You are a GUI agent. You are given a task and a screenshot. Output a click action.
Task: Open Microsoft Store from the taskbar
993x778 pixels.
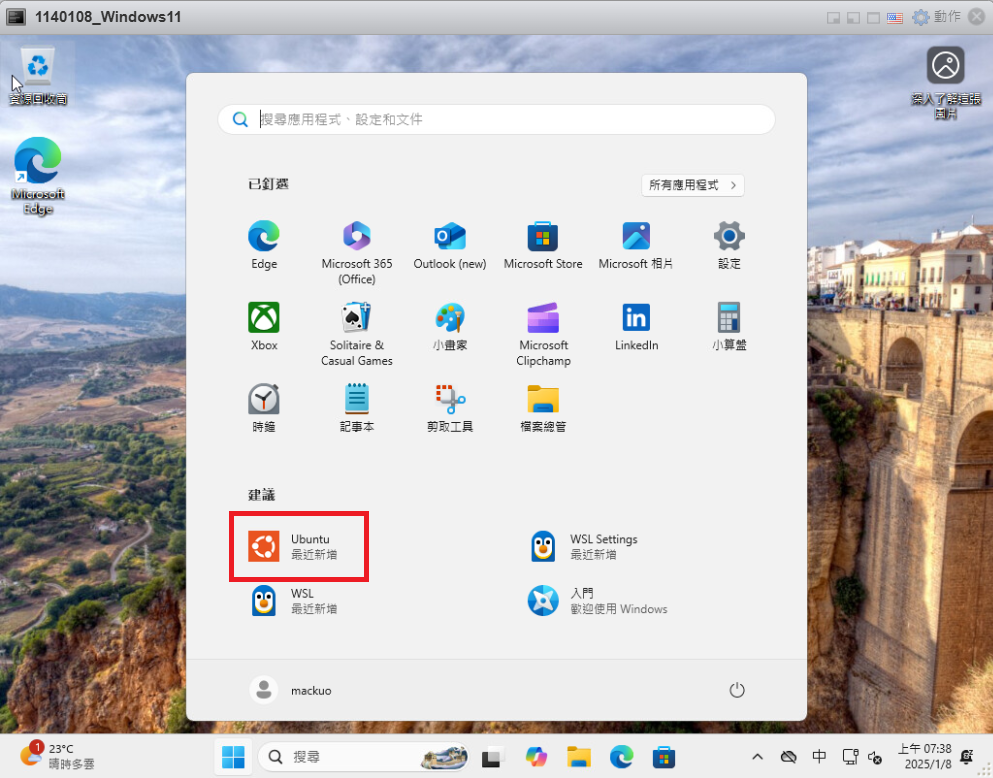coord(664,757)
